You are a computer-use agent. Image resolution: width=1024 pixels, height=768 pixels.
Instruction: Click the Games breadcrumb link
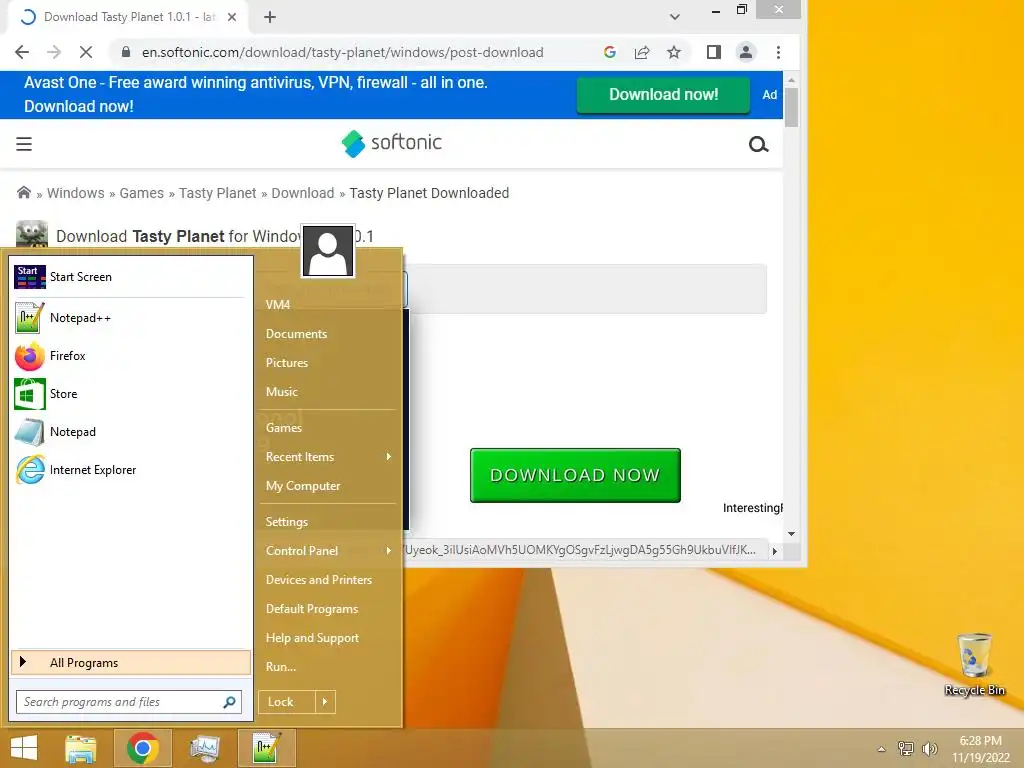142,193
